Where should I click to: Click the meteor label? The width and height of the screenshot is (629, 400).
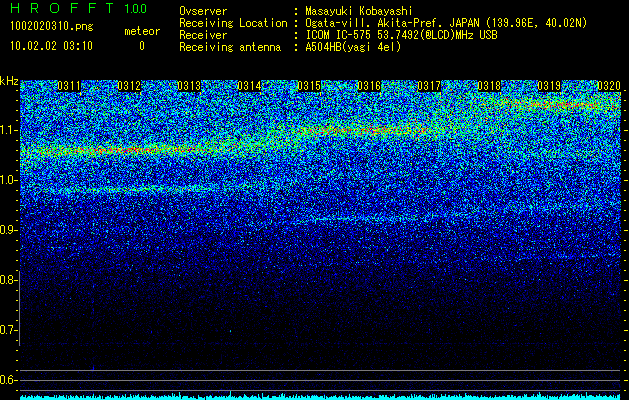pyautogui.click(x=142, y=31)
